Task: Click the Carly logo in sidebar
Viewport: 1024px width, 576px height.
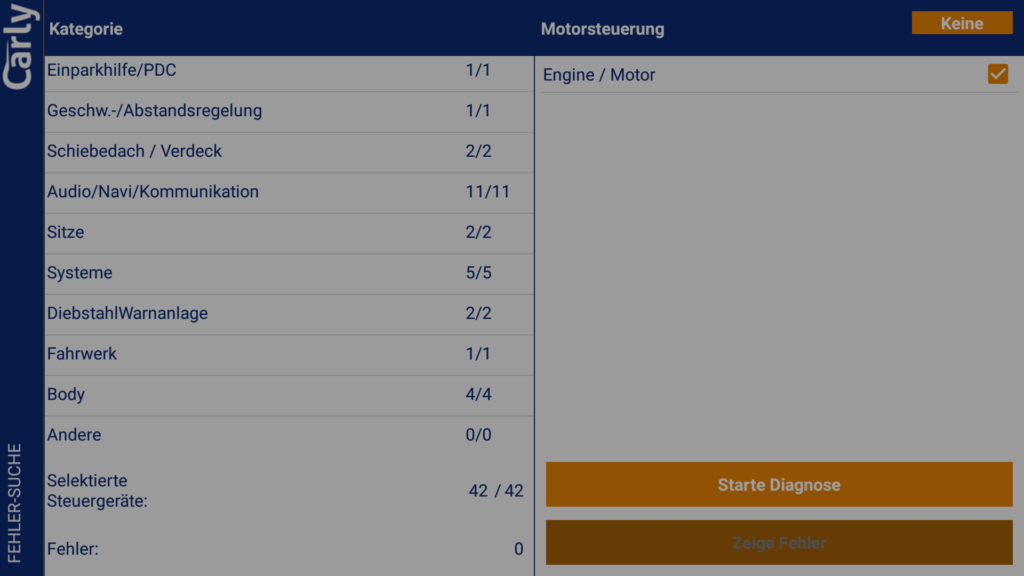Action: click(21, 47)
